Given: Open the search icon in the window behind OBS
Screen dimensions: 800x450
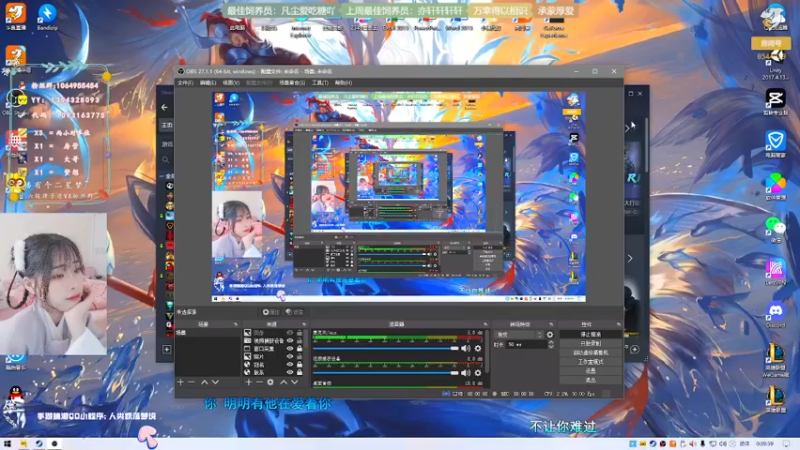Looking at the screenshot, I should click(165, 160).
